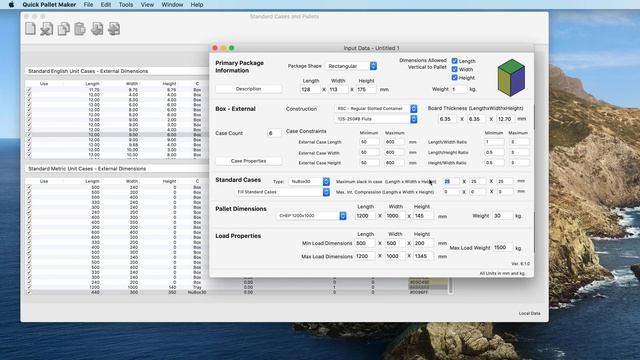Click the document with pen toolbar icon

[x=47, y=29]
